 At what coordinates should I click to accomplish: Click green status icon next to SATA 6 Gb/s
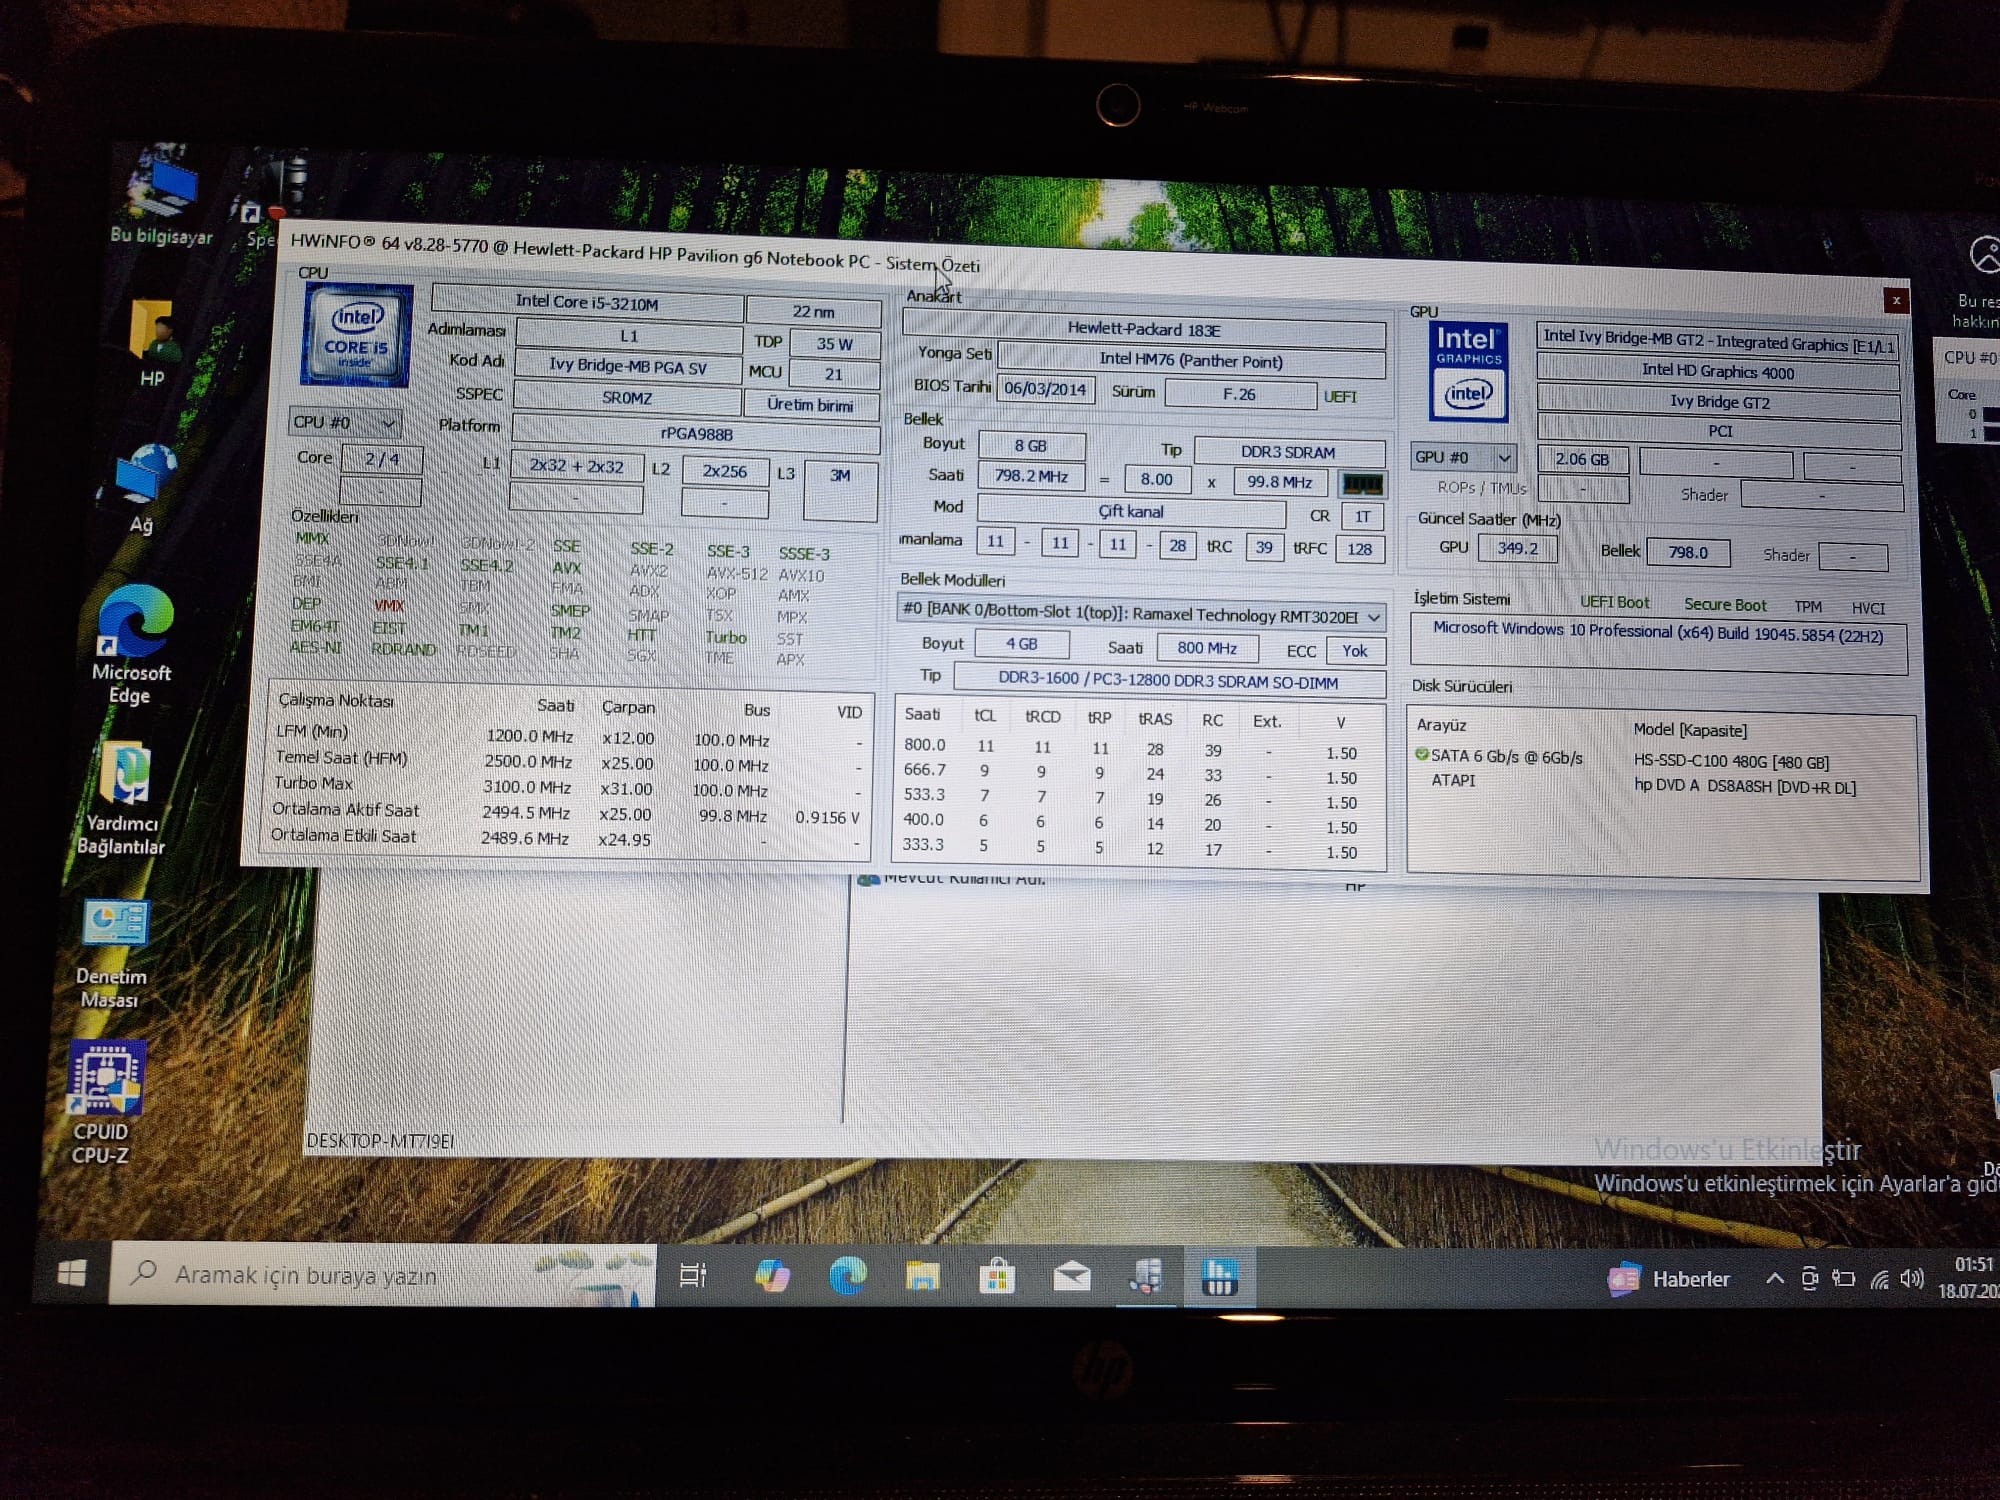1422,755
